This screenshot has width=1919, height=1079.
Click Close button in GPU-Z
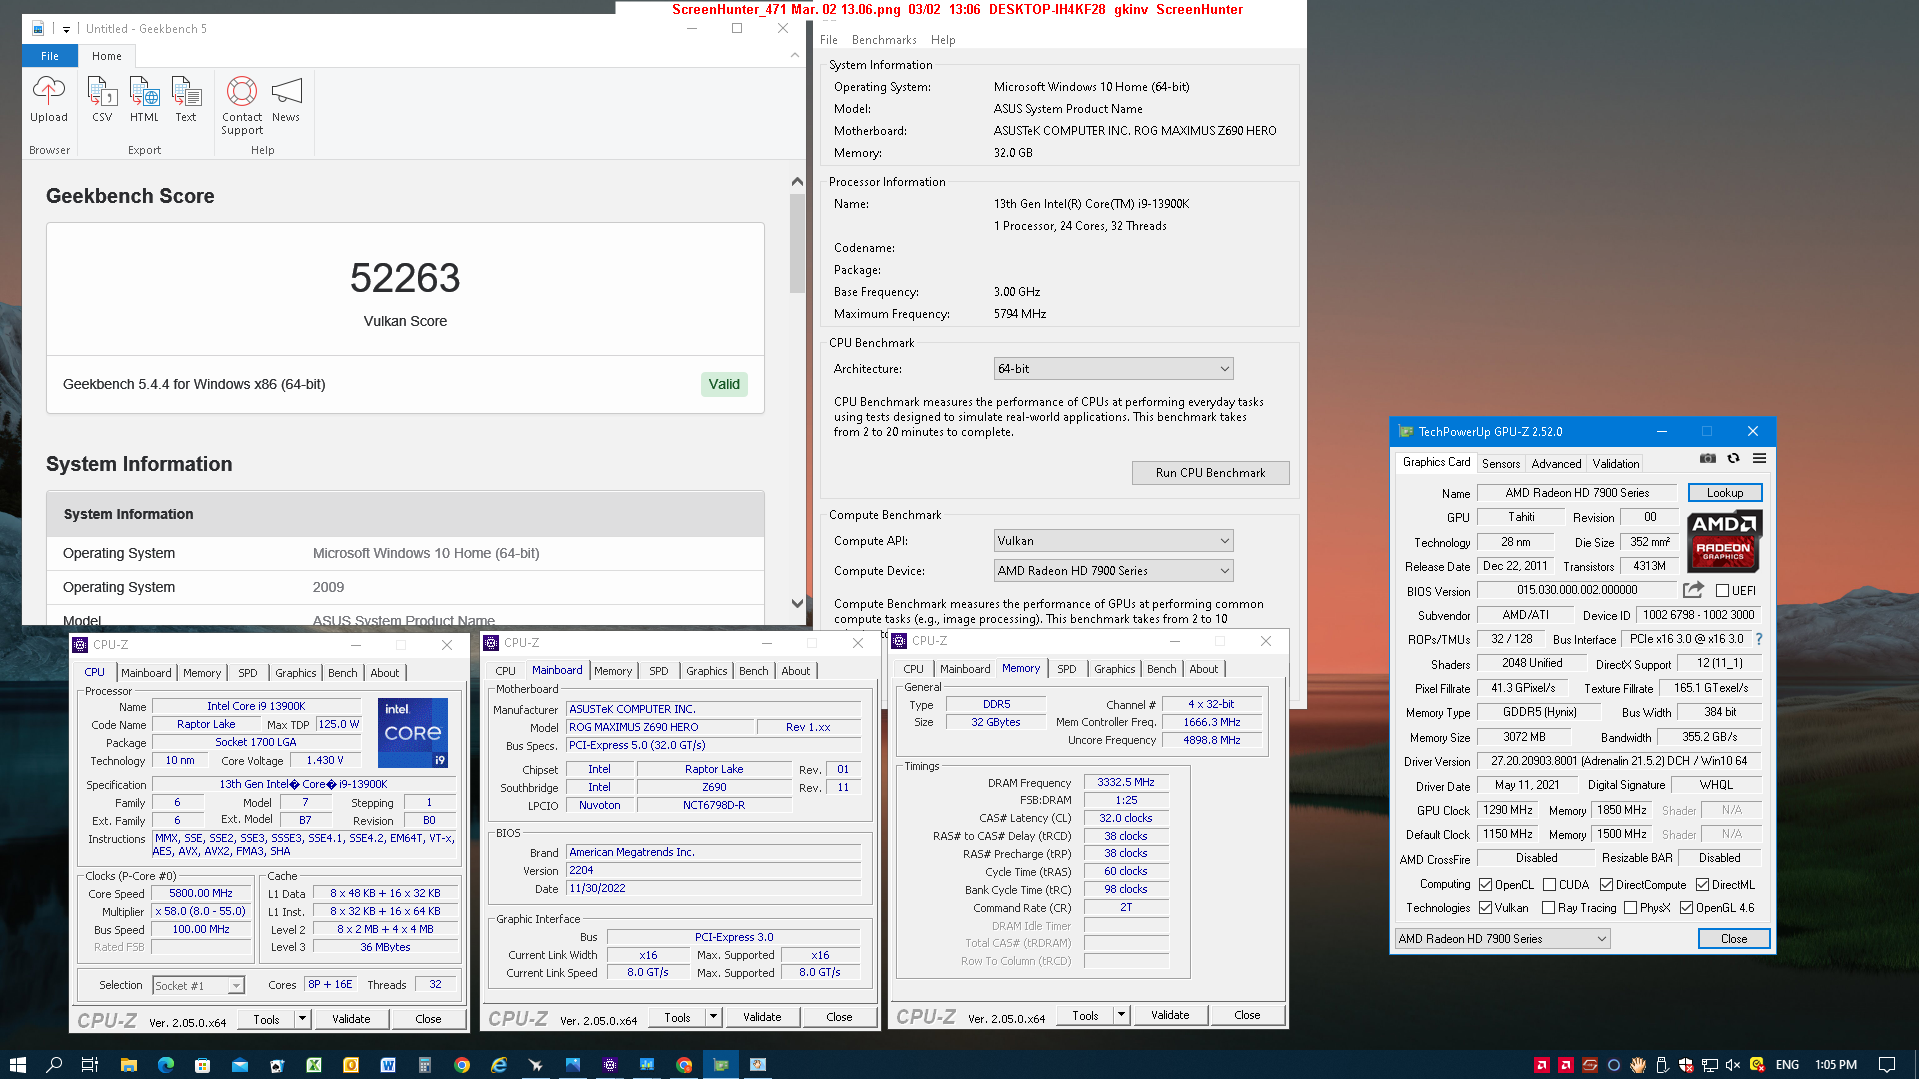(x=1734, y=939)
